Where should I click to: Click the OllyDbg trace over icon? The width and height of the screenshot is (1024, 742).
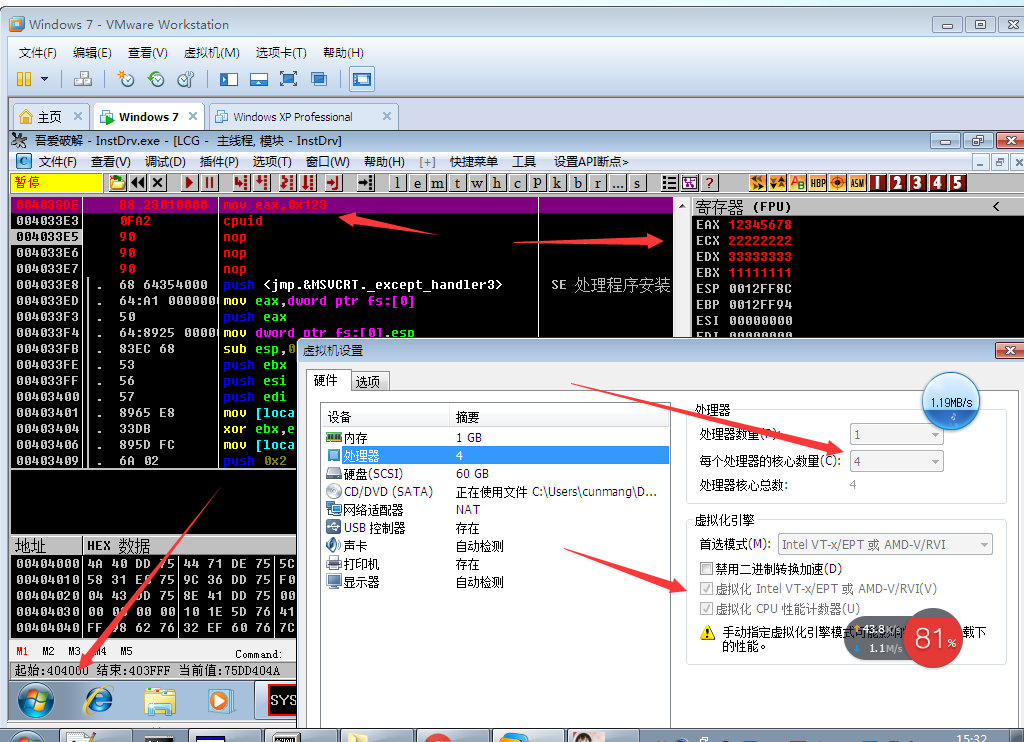[x=307, y=183]
